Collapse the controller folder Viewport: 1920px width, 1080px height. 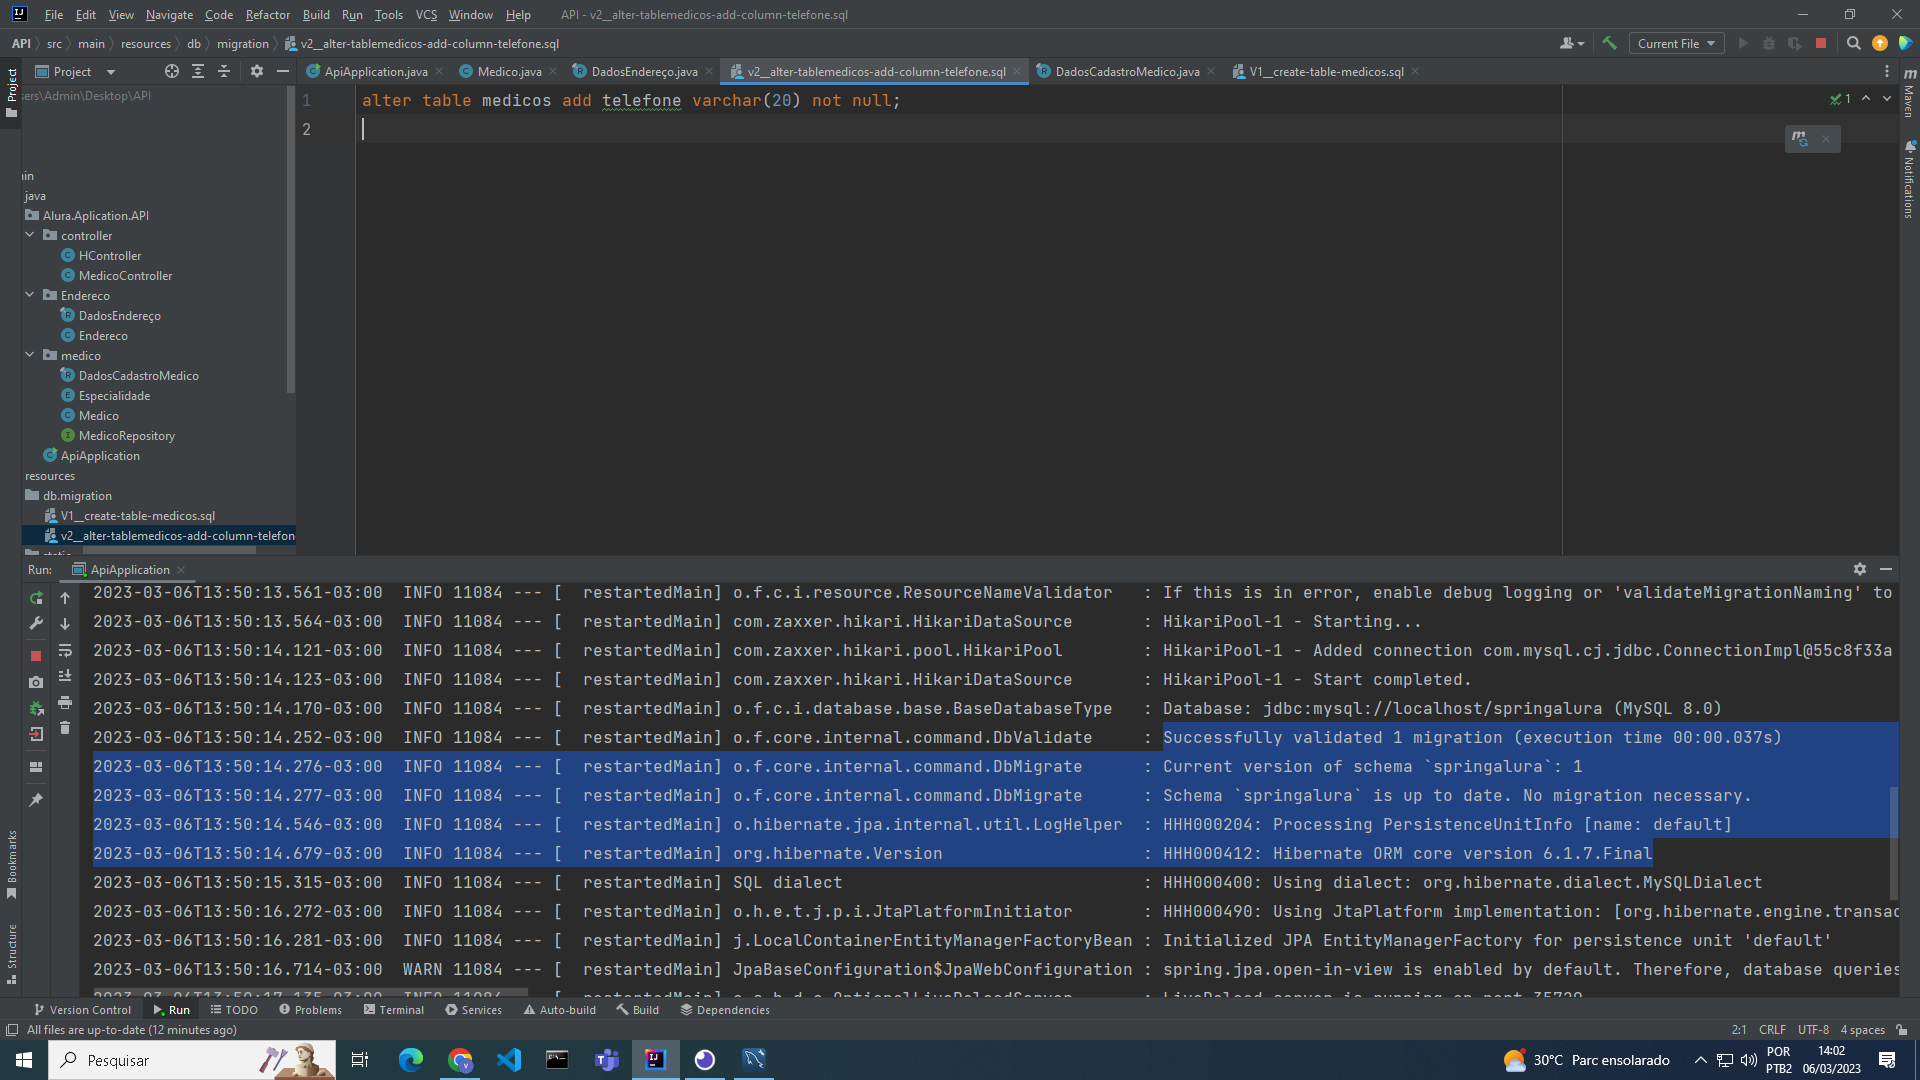click(x=30, y=235)
